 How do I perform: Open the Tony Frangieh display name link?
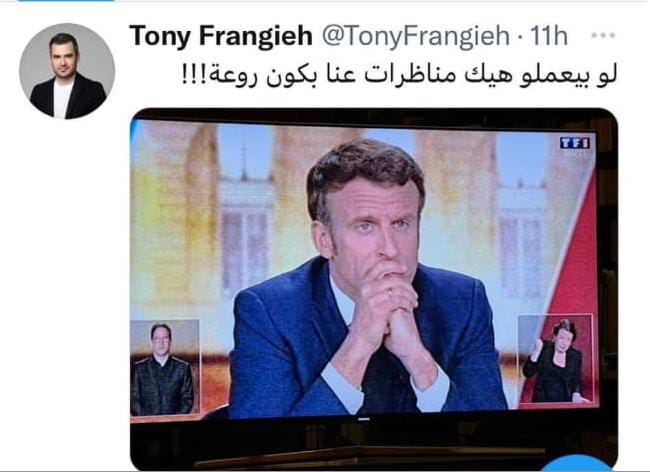coord(221,36)
